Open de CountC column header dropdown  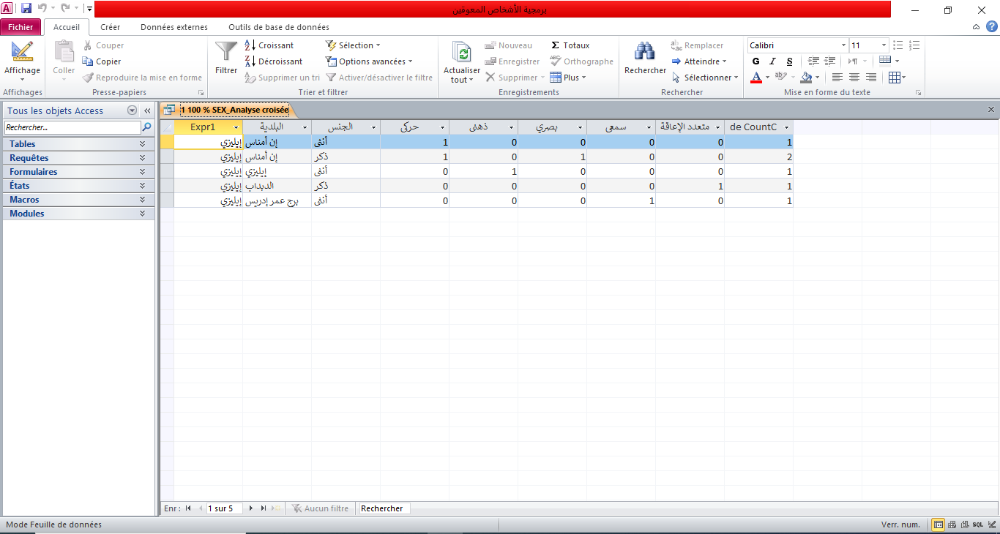pos(787,127)
